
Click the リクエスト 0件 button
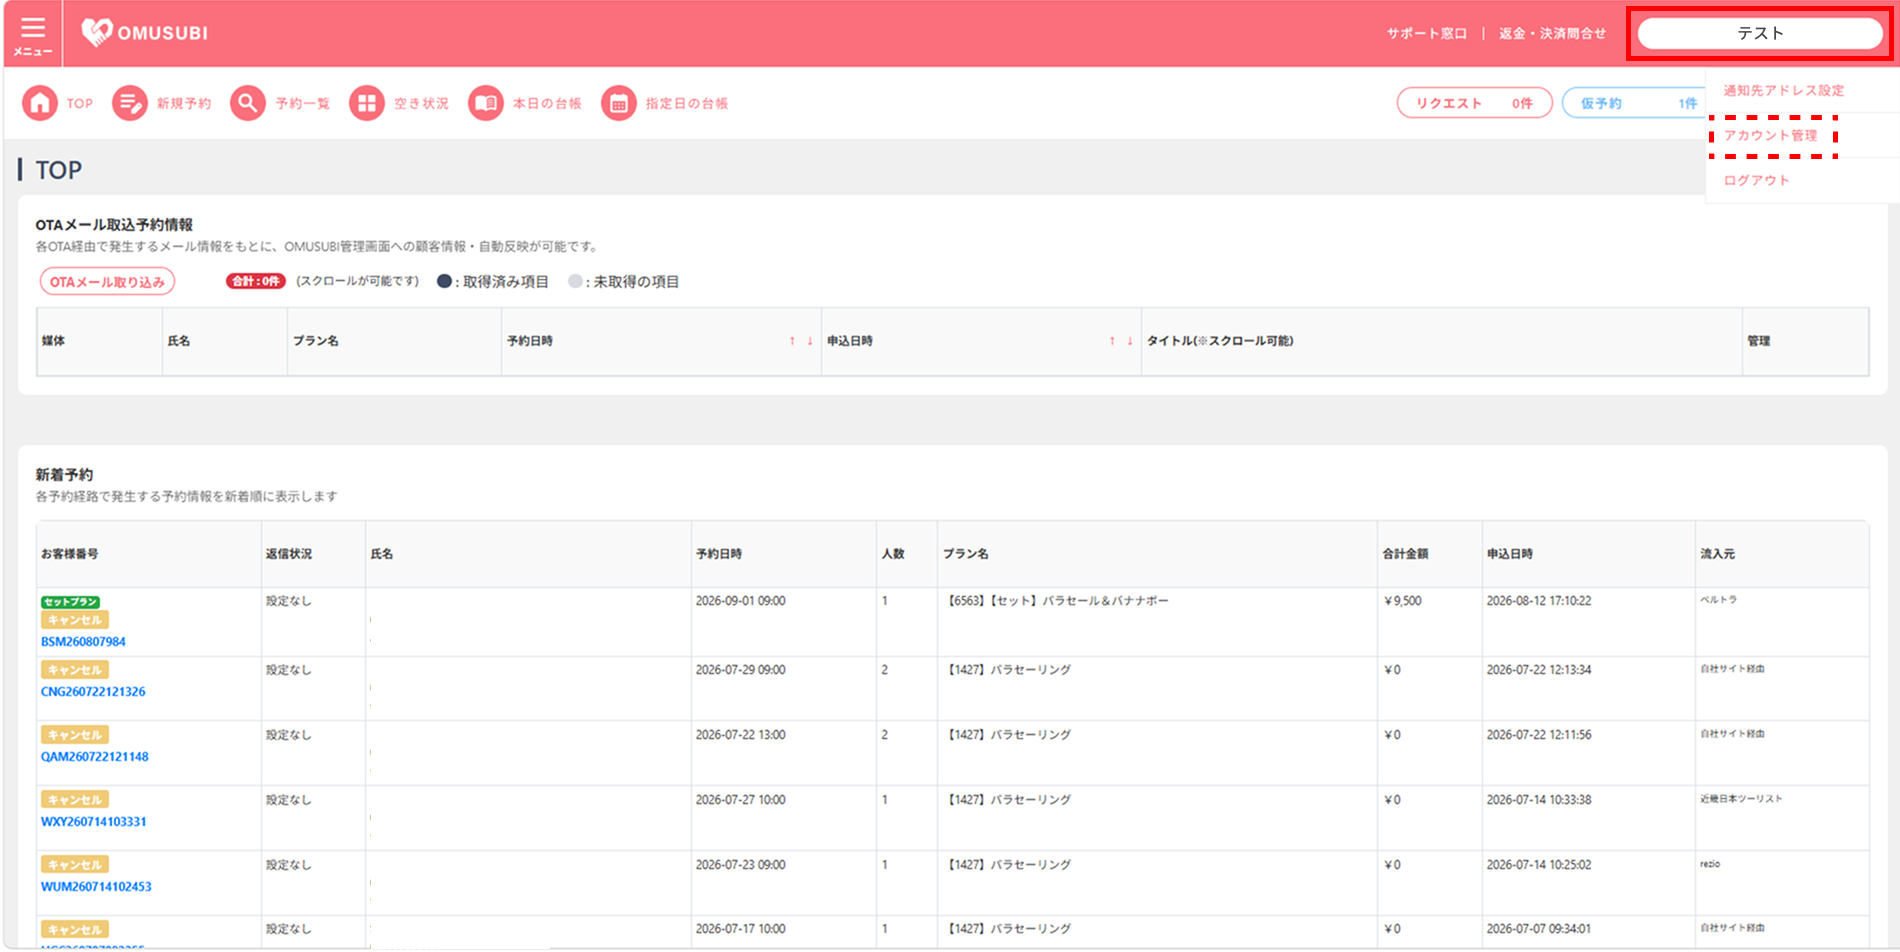1474,103
